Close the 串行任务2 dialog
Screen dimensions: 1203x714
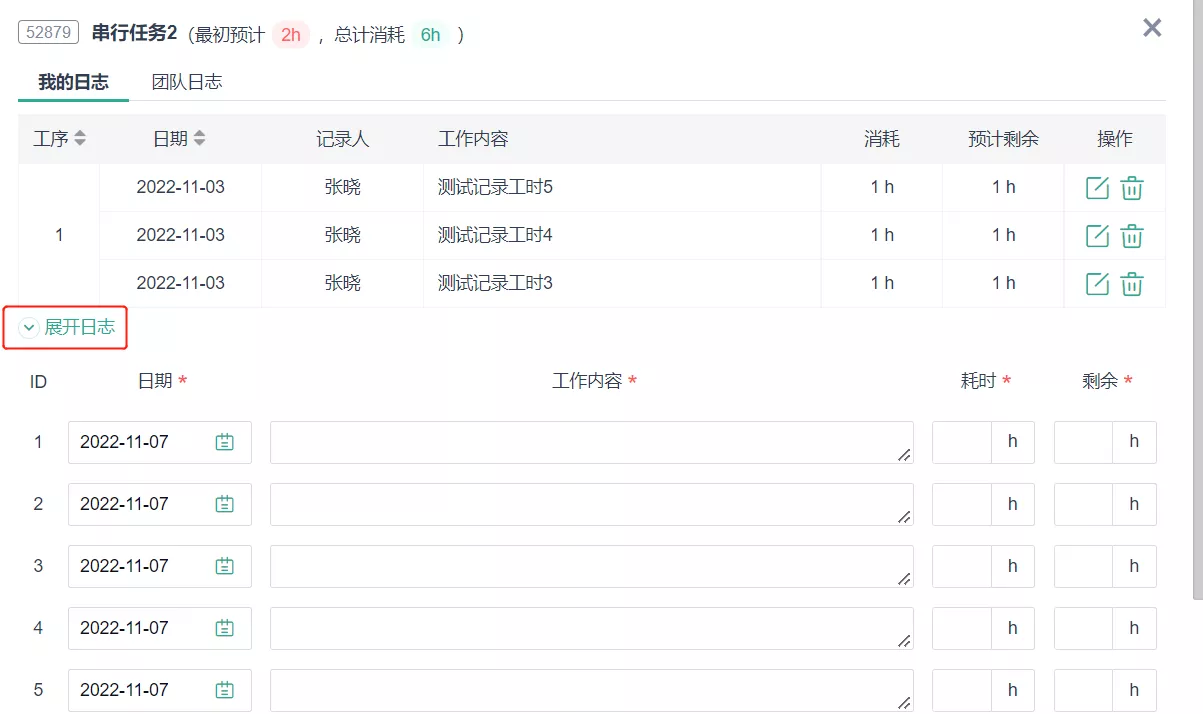click(x=1152, y=28)
